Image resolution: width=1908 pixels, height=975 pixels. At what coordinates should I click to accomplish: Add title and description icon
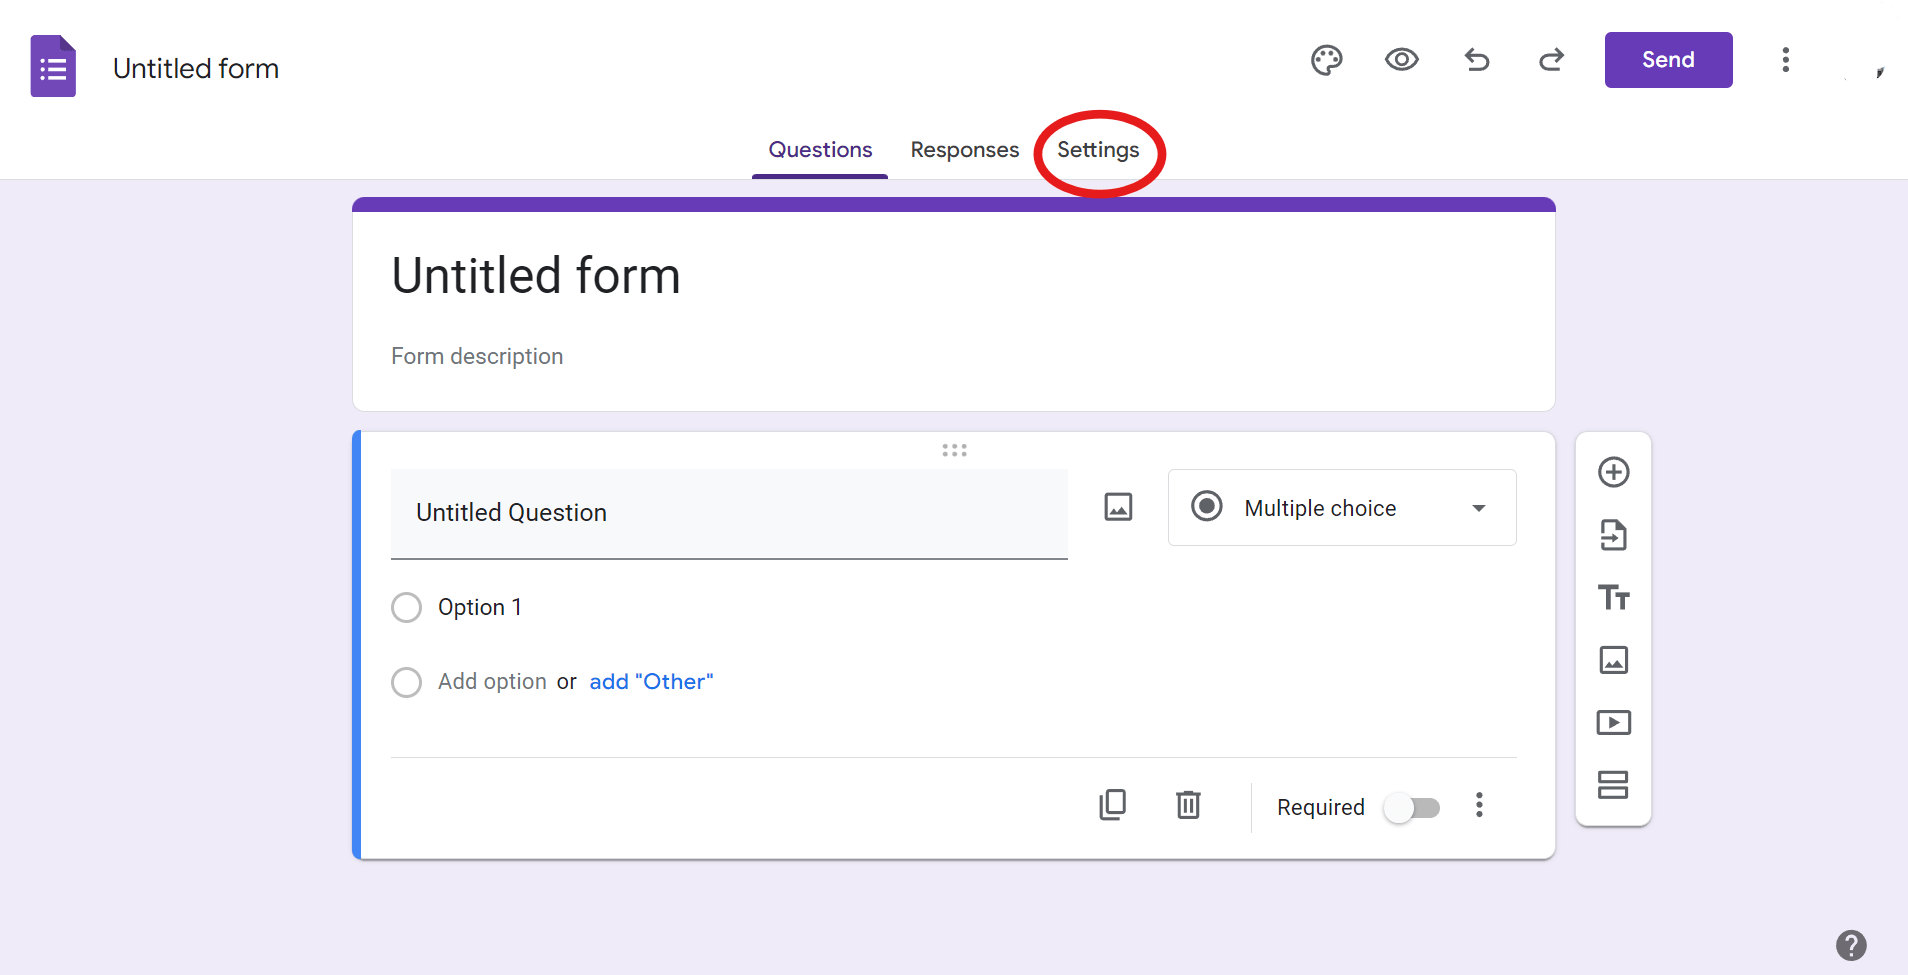pos(1613,597)
